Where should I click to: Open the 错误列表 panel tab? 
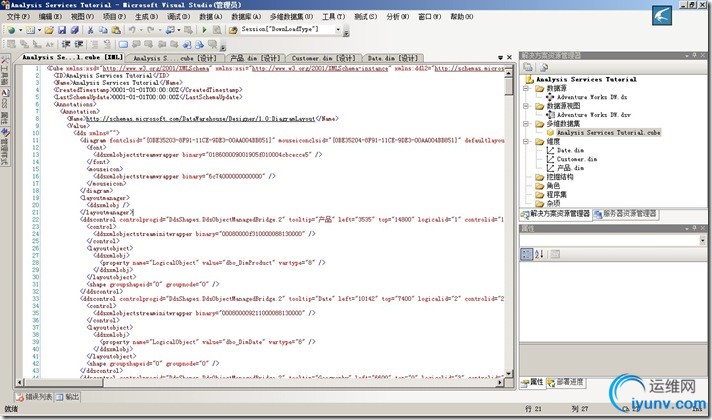pos(35,397)
